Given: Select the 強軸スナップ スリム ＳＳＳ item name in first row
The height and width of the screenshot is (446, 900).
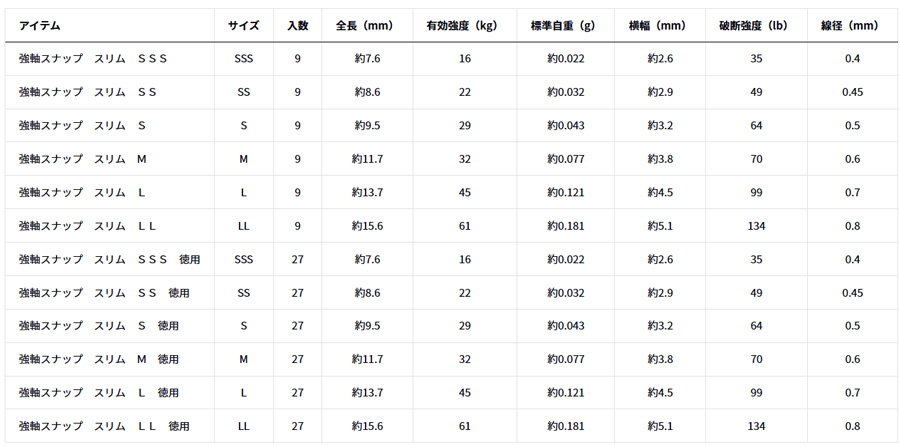Looking at the screenshot, I should 93,59.
